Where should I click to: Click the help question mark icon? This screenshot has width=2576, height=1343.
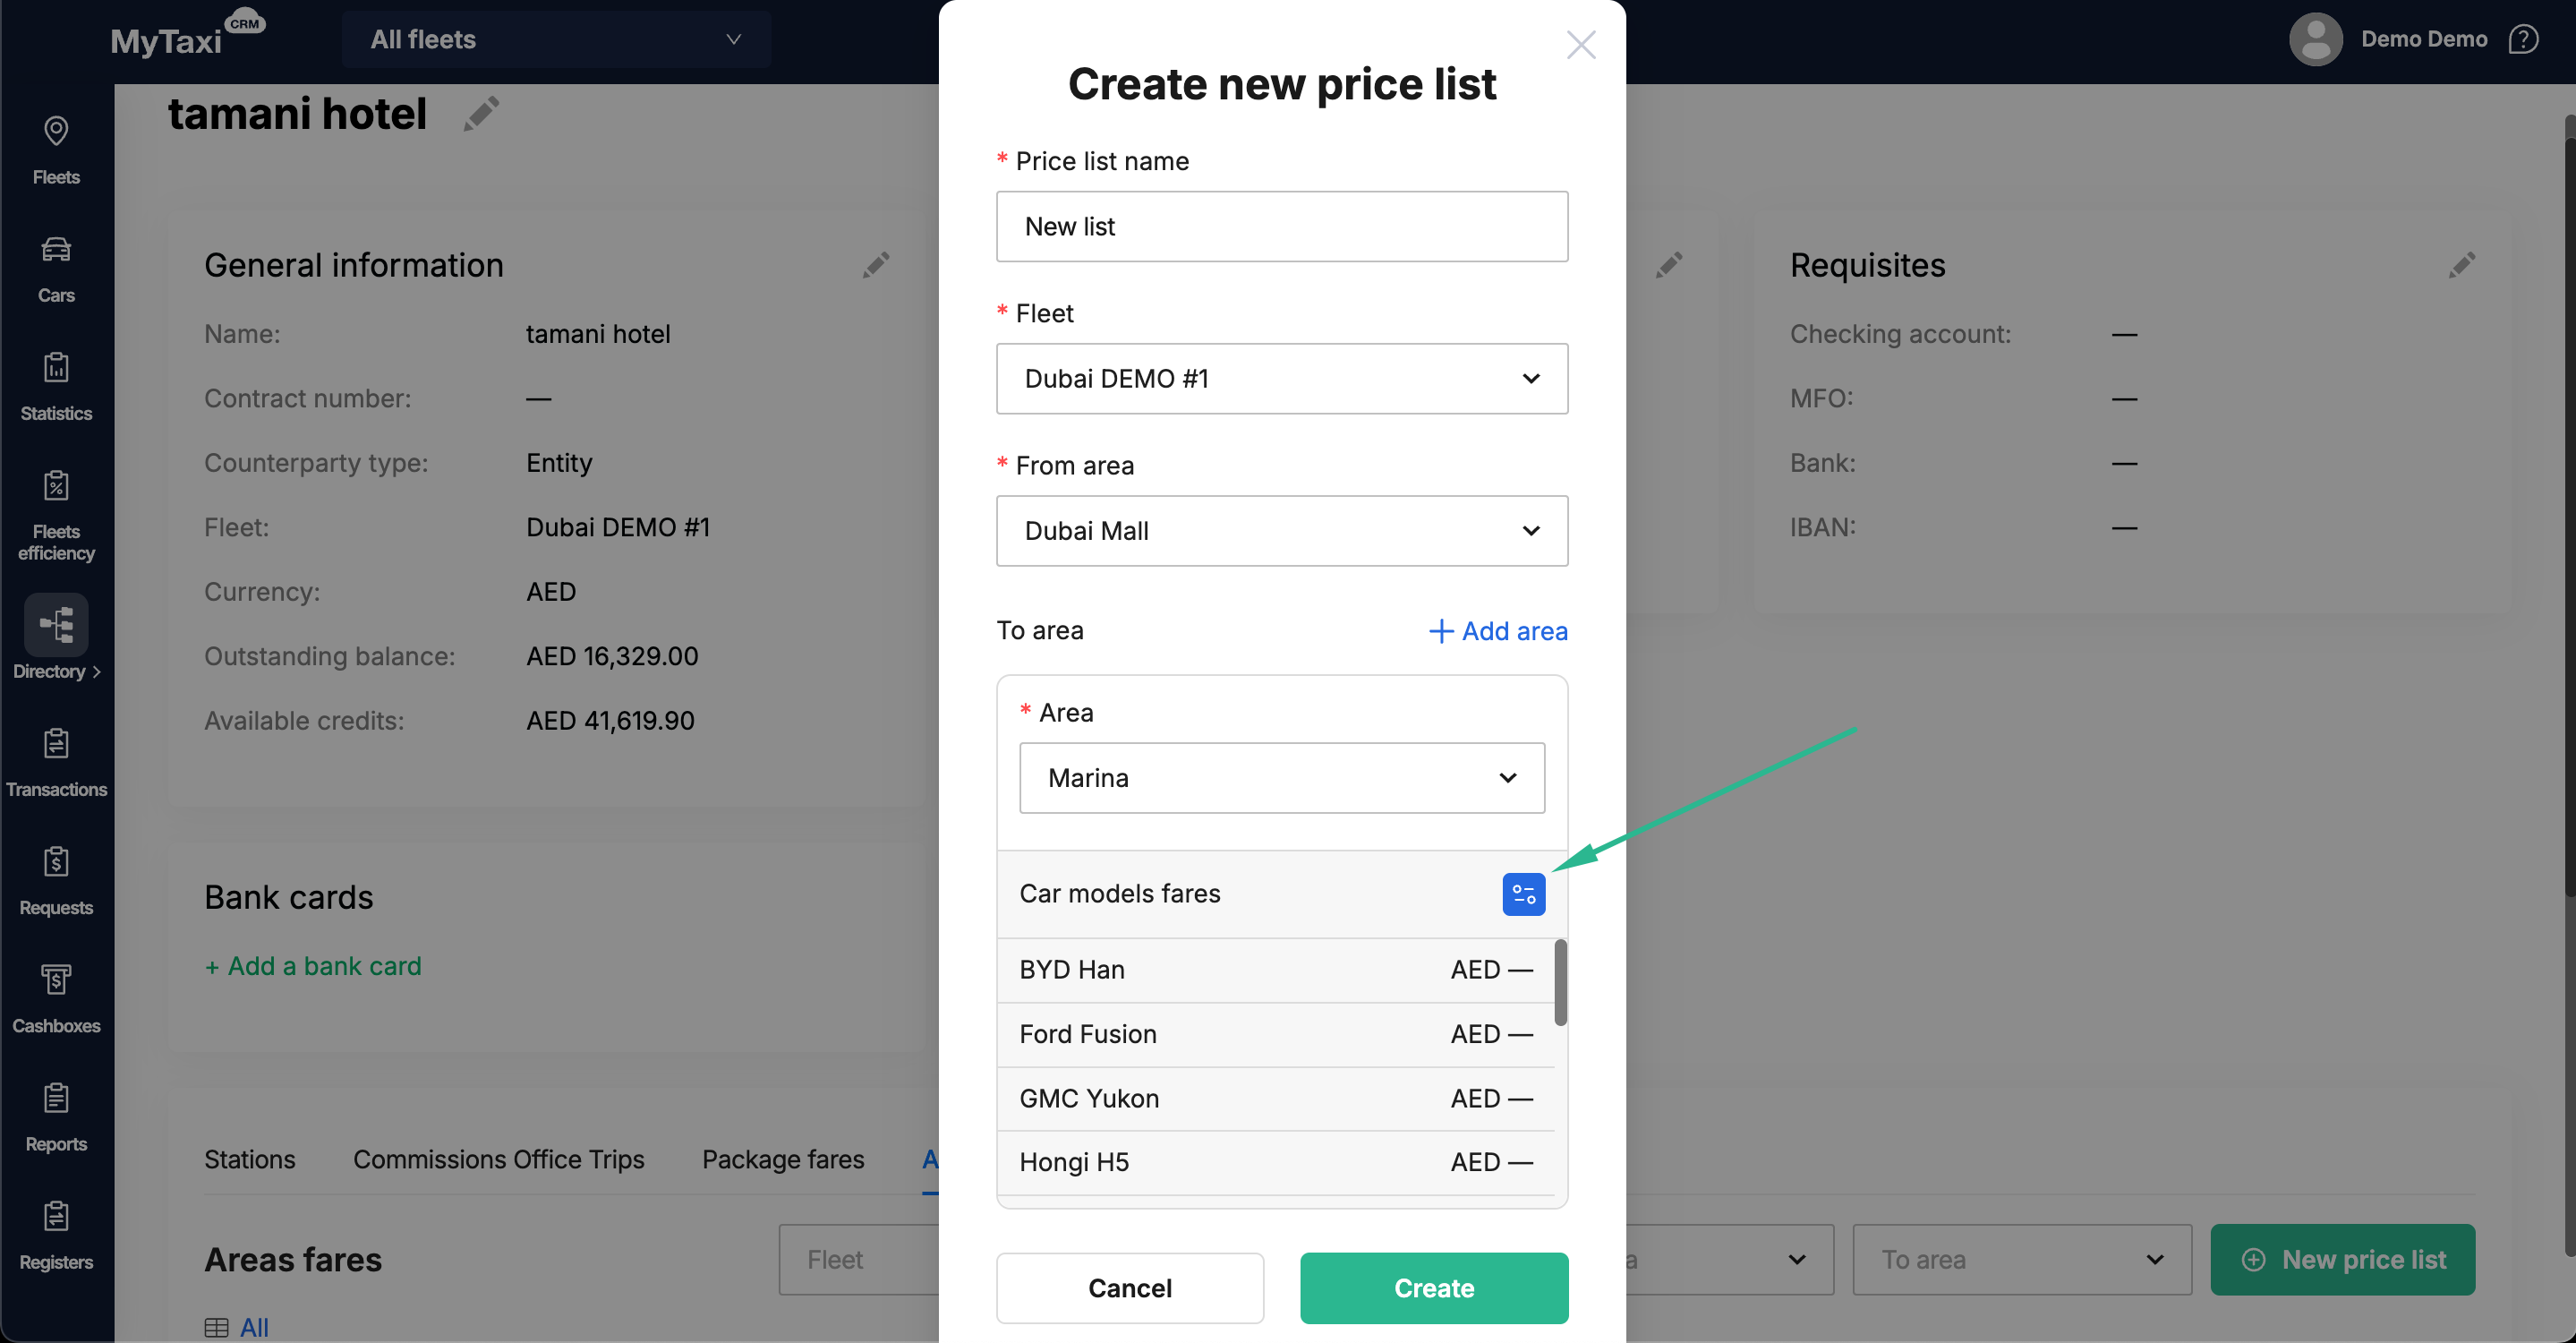click(2523, 40)
